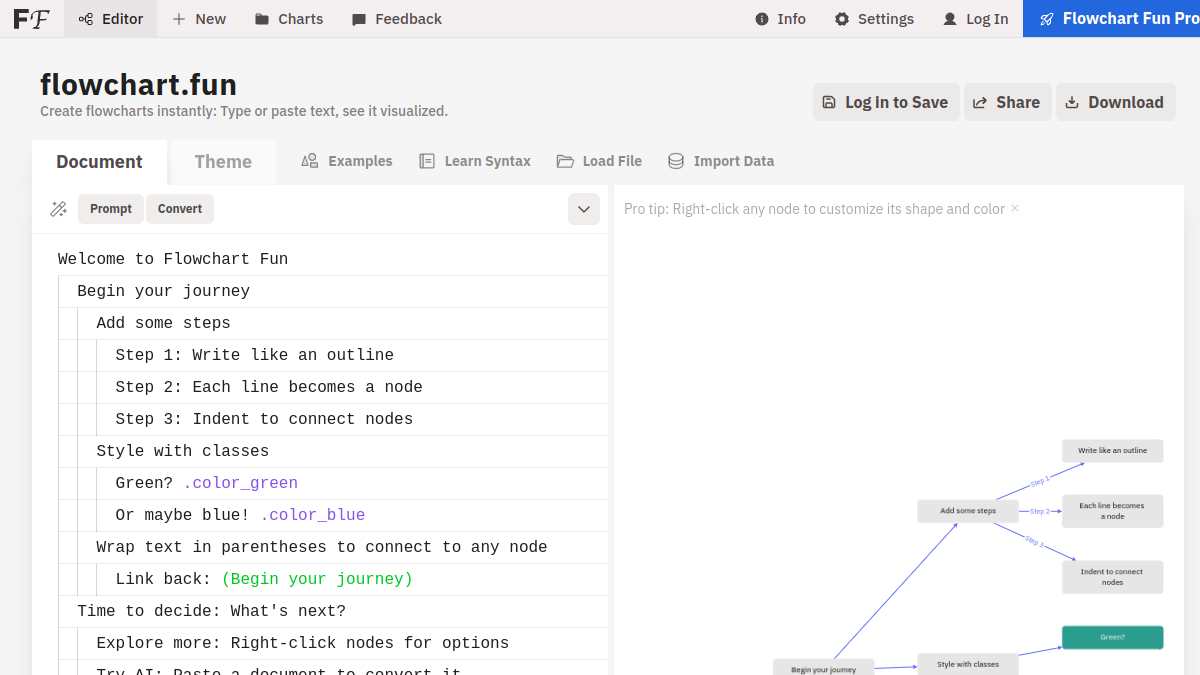
Task: Click Log In in the header
Action: [x=976, y=19]
